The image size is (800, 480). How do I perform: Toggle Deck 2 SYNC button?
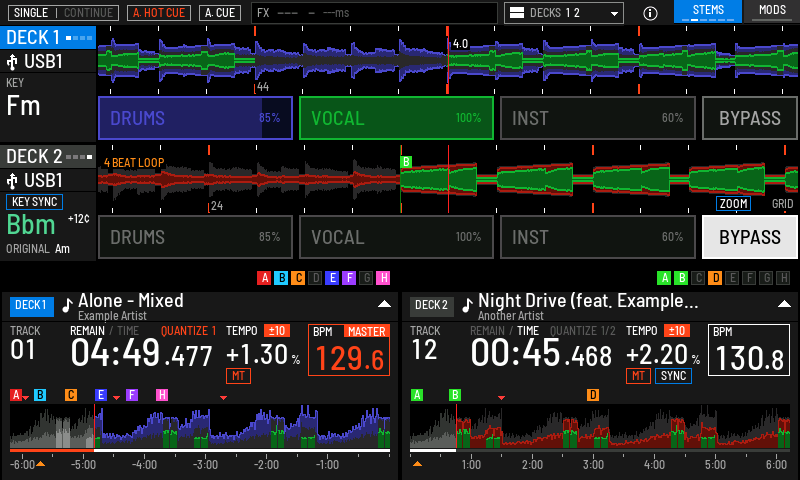[x=673, y=376]
